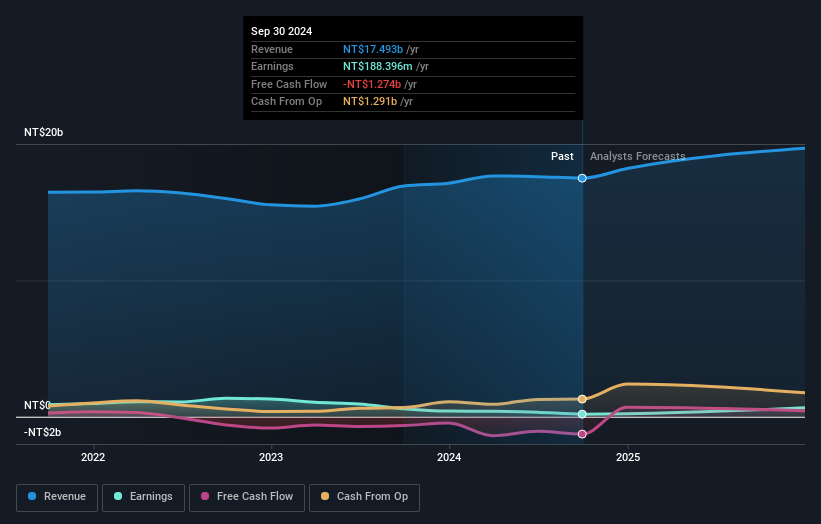
Task: Click the 2023 x-axis label
Action: [x=271, y=458]
